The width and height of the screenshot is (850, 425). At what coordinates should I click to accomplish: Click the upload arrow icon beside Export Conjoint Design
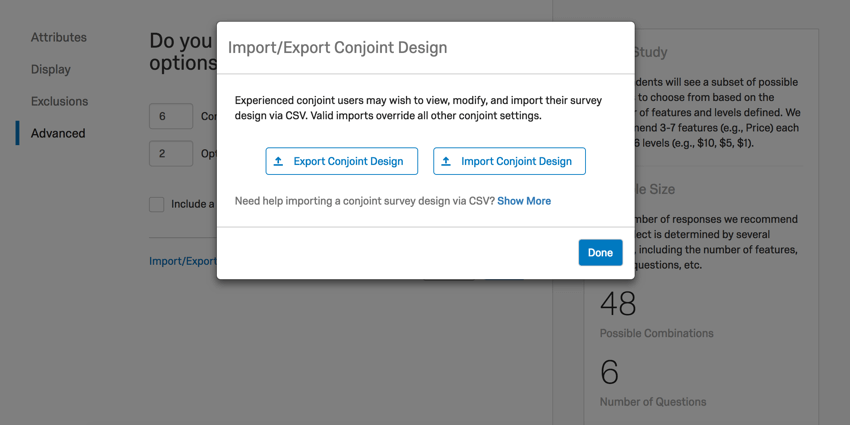point(279,161)
